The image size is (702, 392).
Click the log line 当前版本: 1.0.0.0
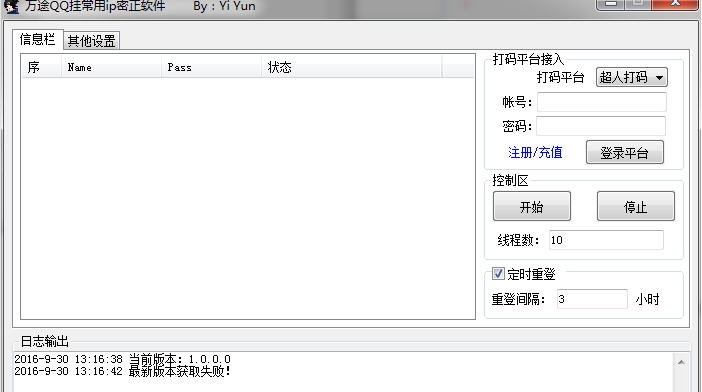tap(123, 359)
